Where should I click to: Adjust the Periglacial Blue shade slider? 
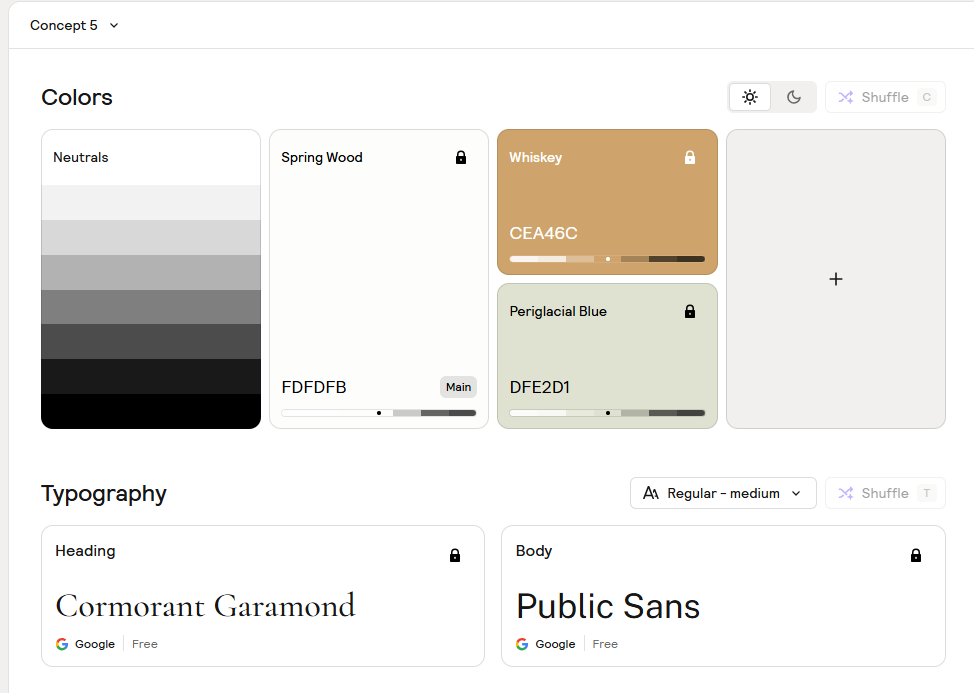click(x=608, y=413)
